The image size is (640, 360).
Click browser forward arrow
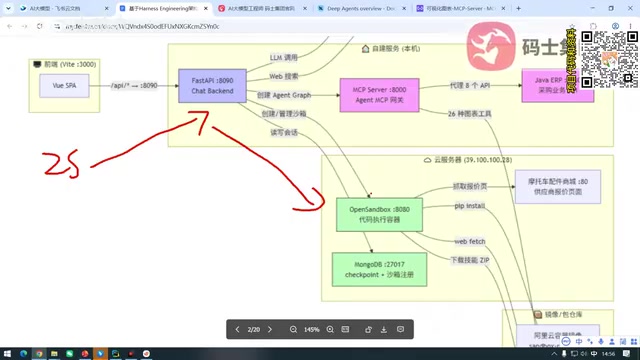click(24, 26)
